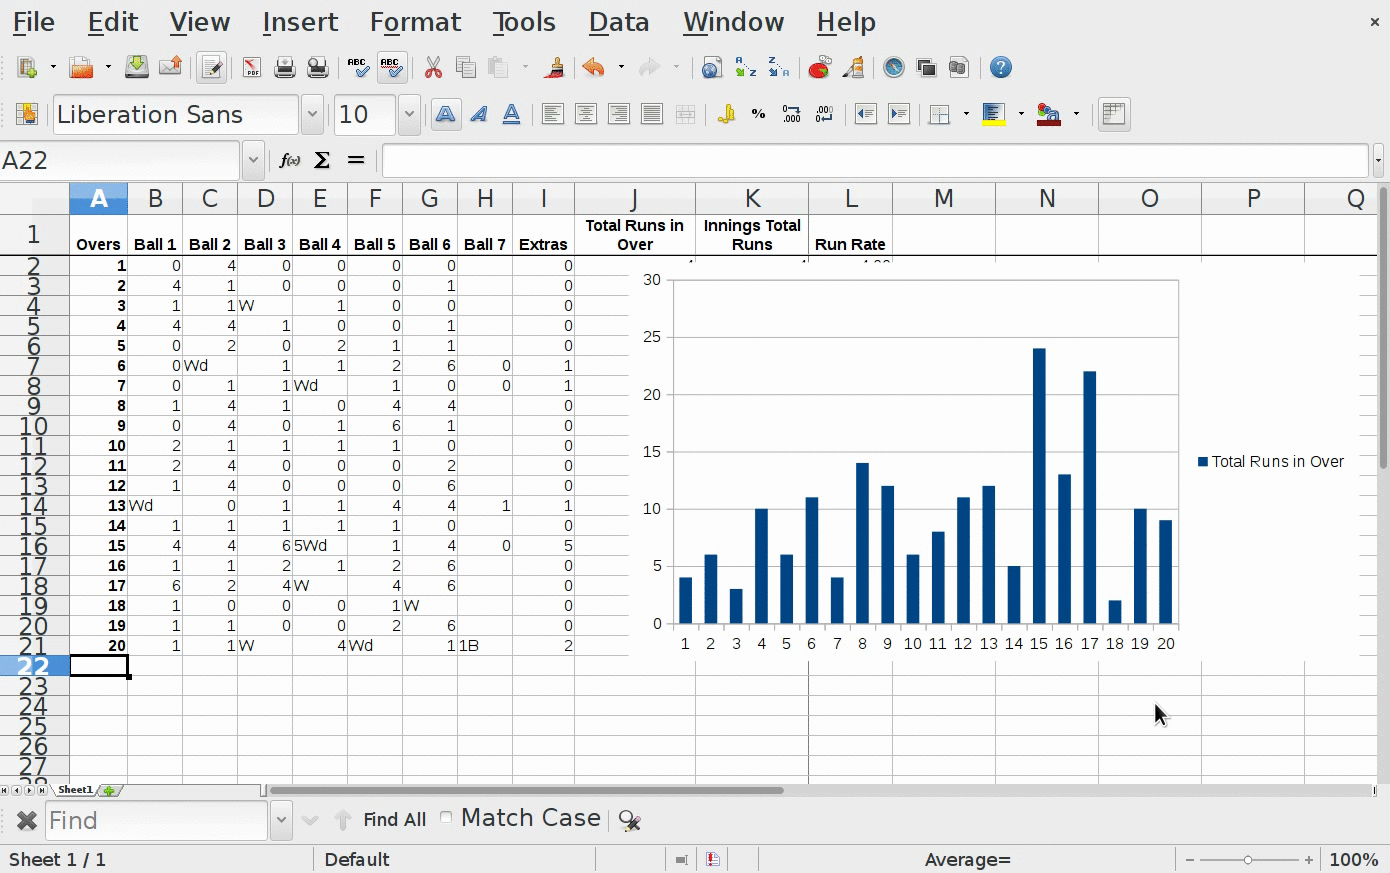Expand the Name Box dropdown arrow
The image size is (1390, 873).
[x=253, y=160]
